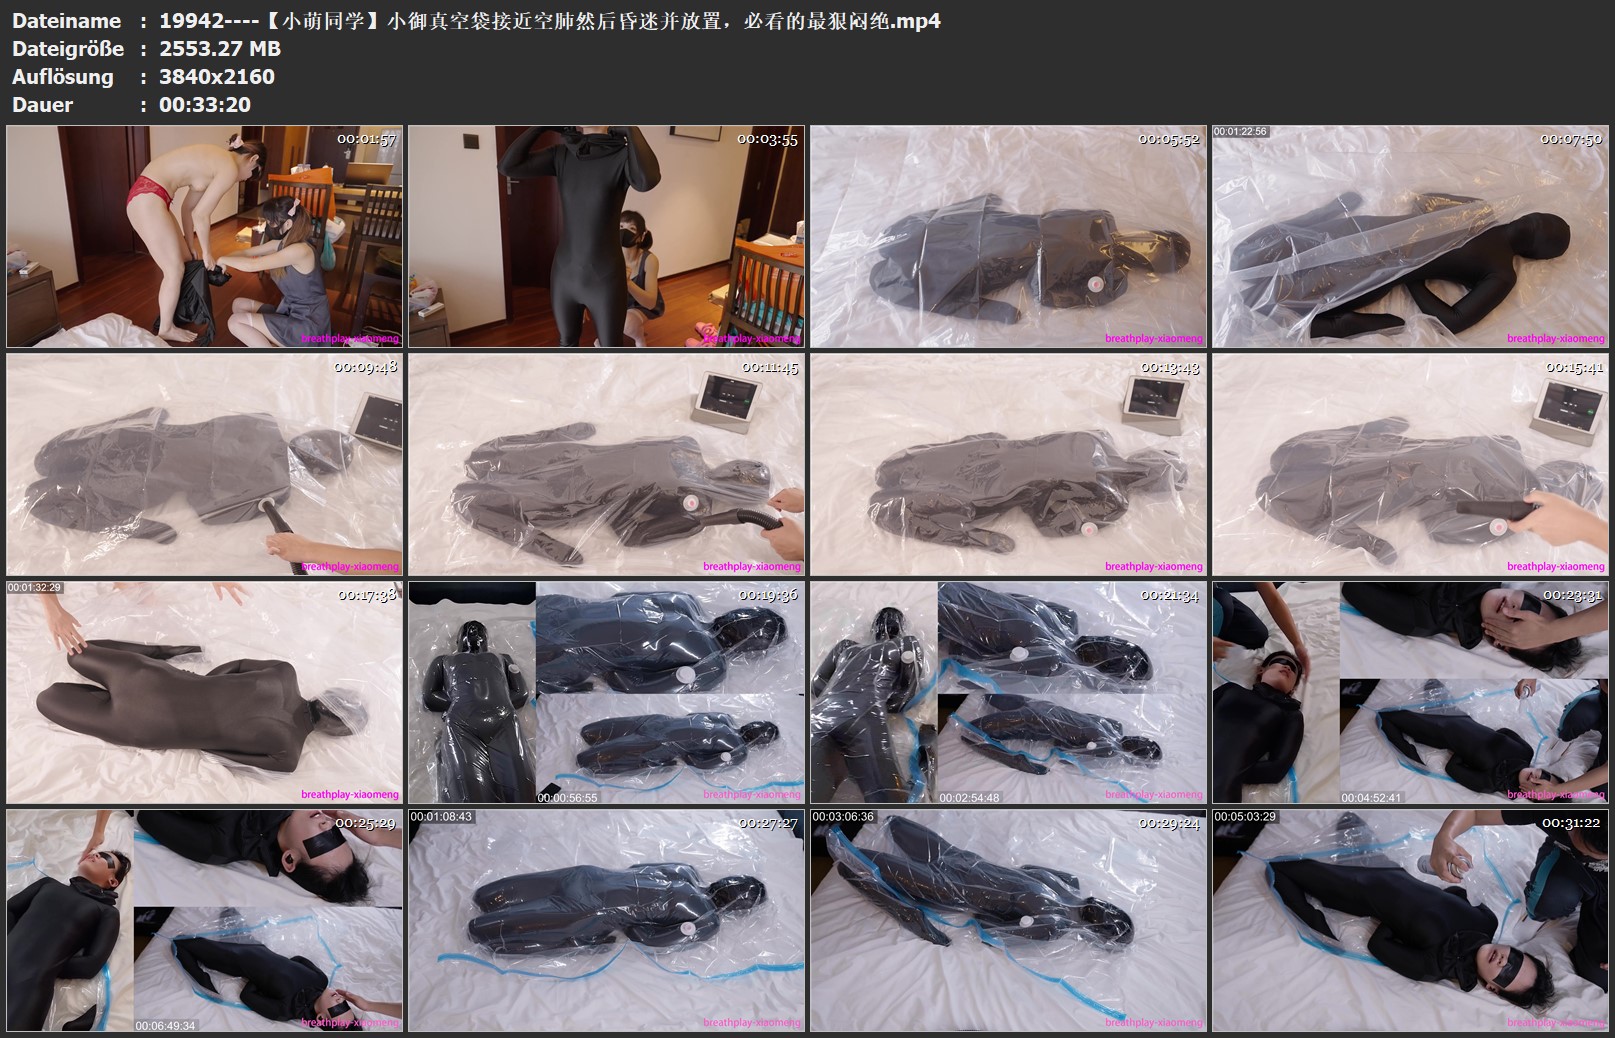
Task: Select the thumbnail timestamped 00:03:55
Action: 606,236
